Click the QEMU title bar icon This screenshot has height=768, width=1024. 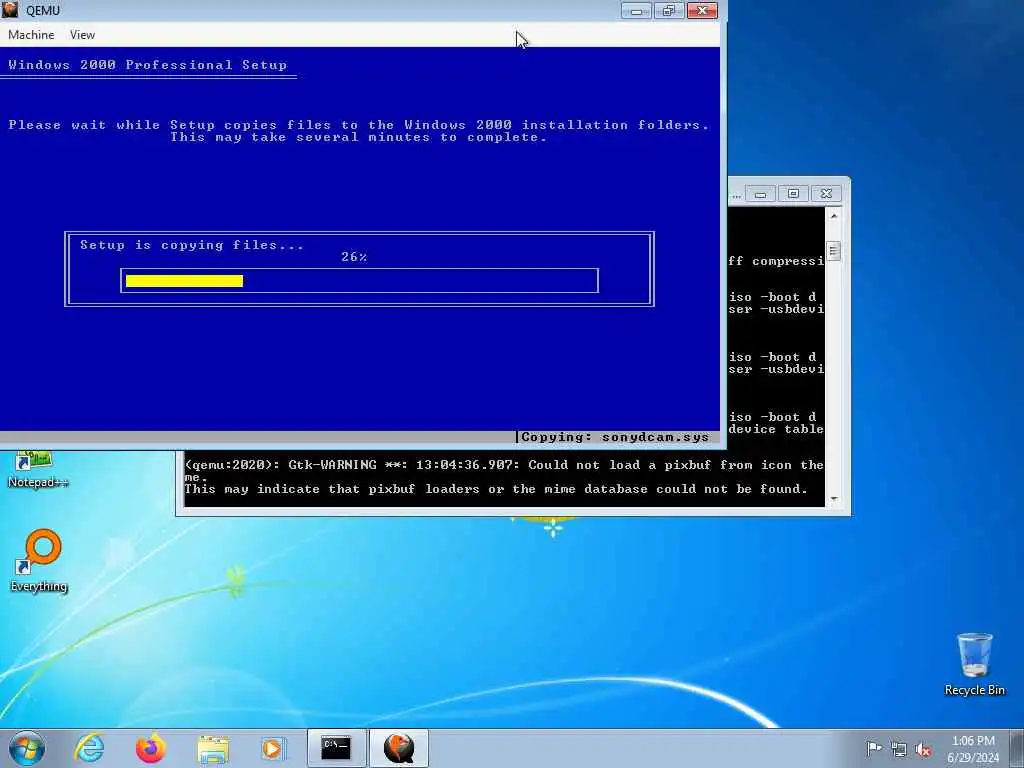click(x=10, y=10)
